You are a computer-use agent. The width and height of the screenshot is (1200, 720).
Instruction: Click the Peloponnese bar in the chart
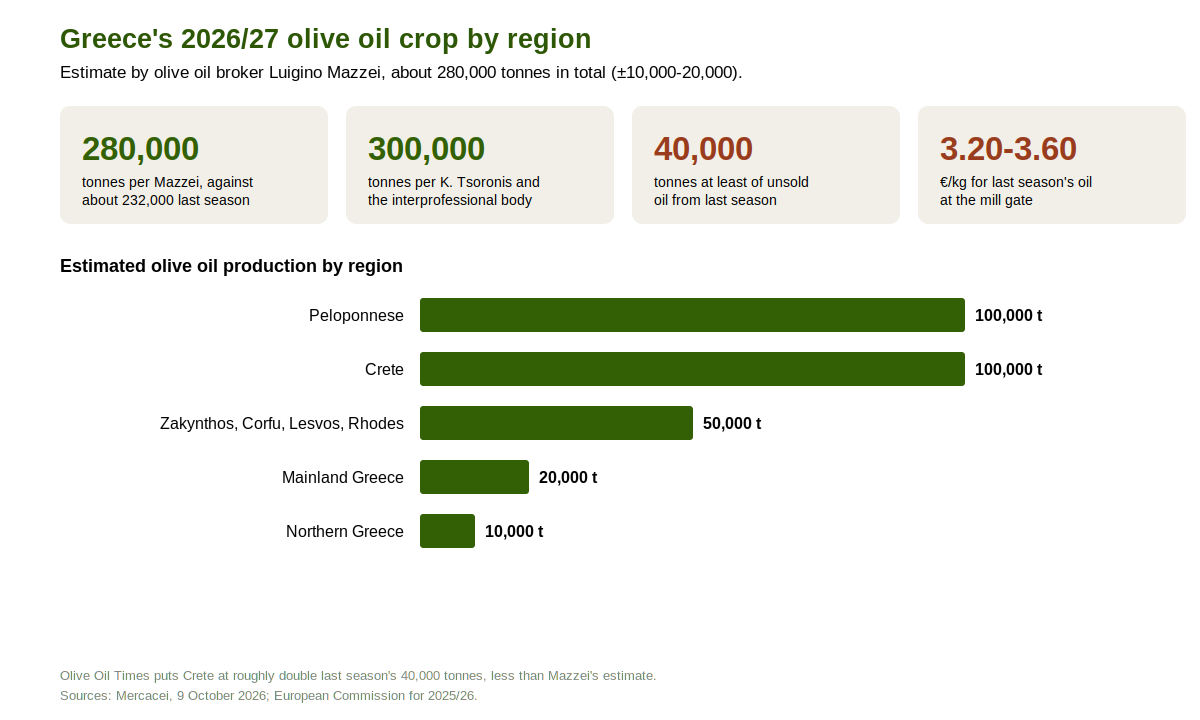click(692, 315)
